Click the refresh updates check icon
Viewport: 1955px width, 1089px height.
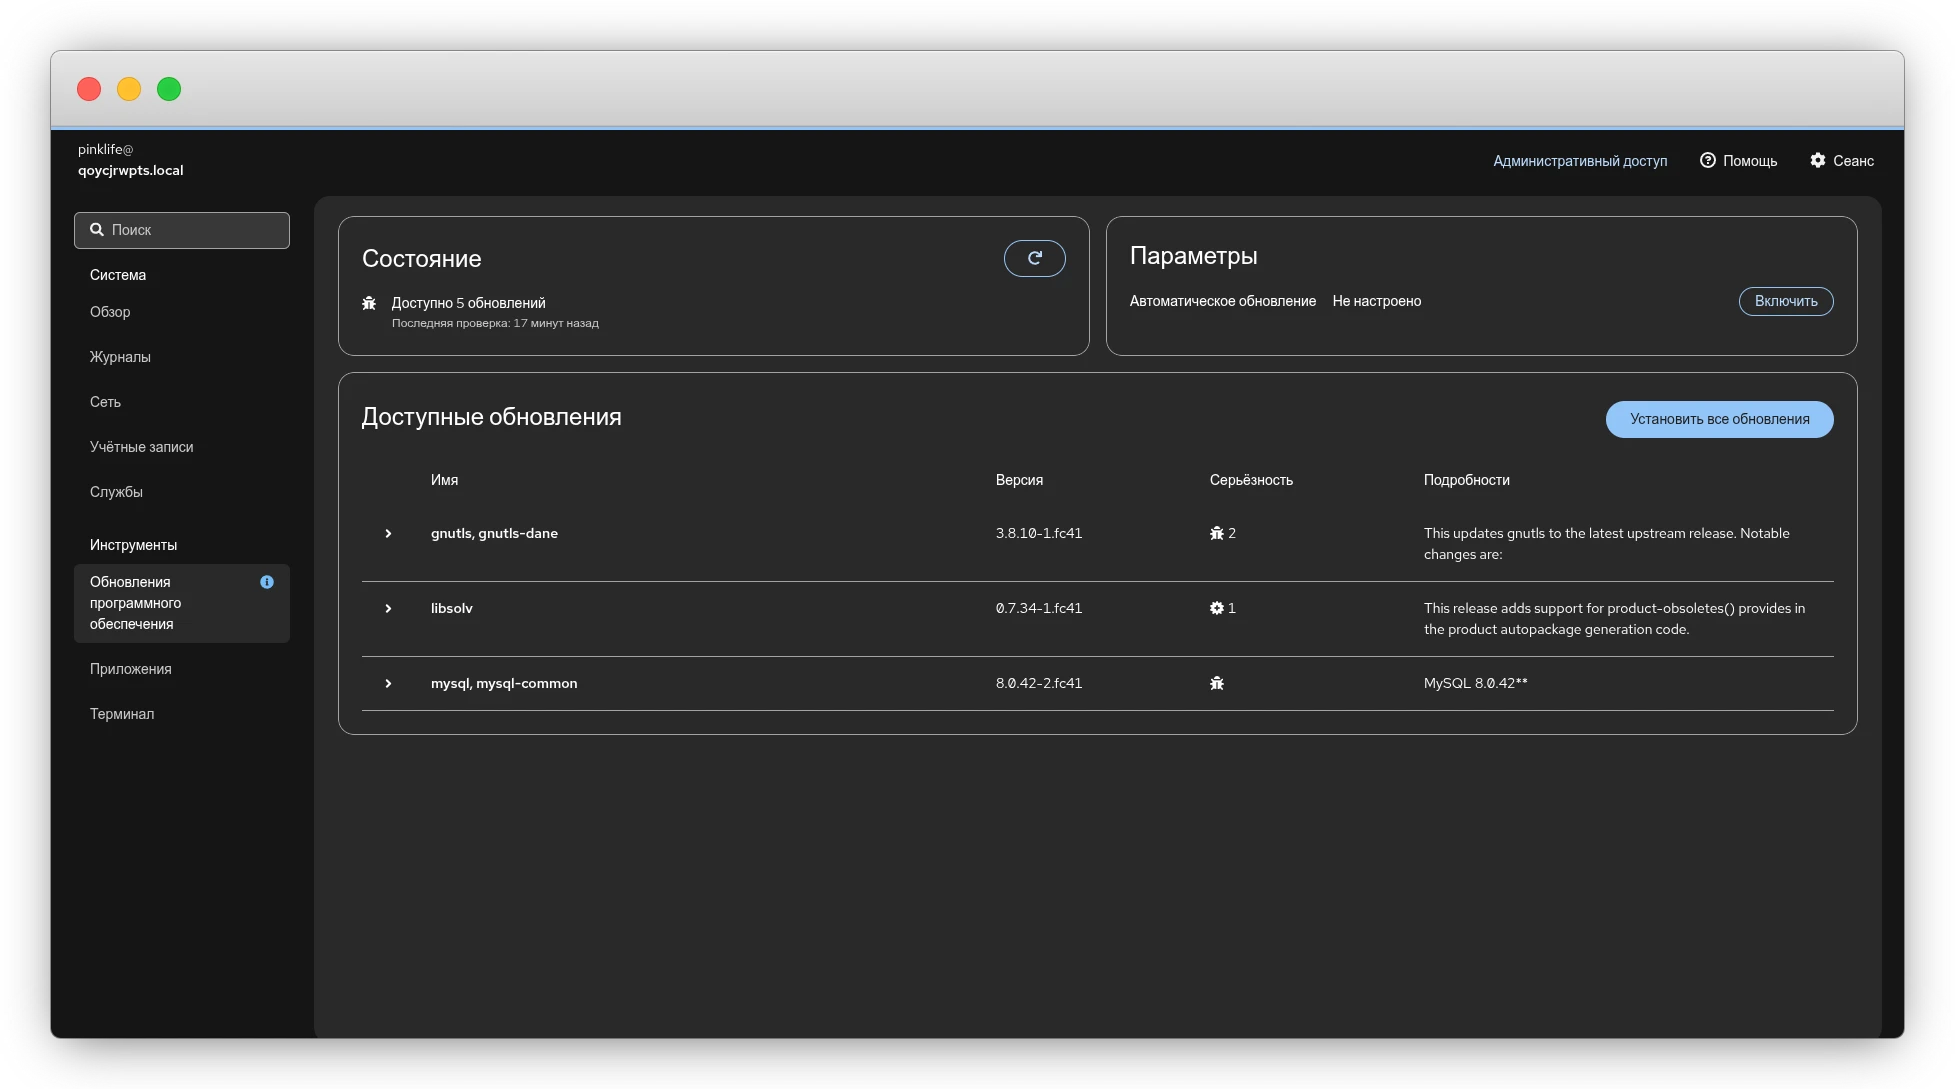[x=1034, y=258]
